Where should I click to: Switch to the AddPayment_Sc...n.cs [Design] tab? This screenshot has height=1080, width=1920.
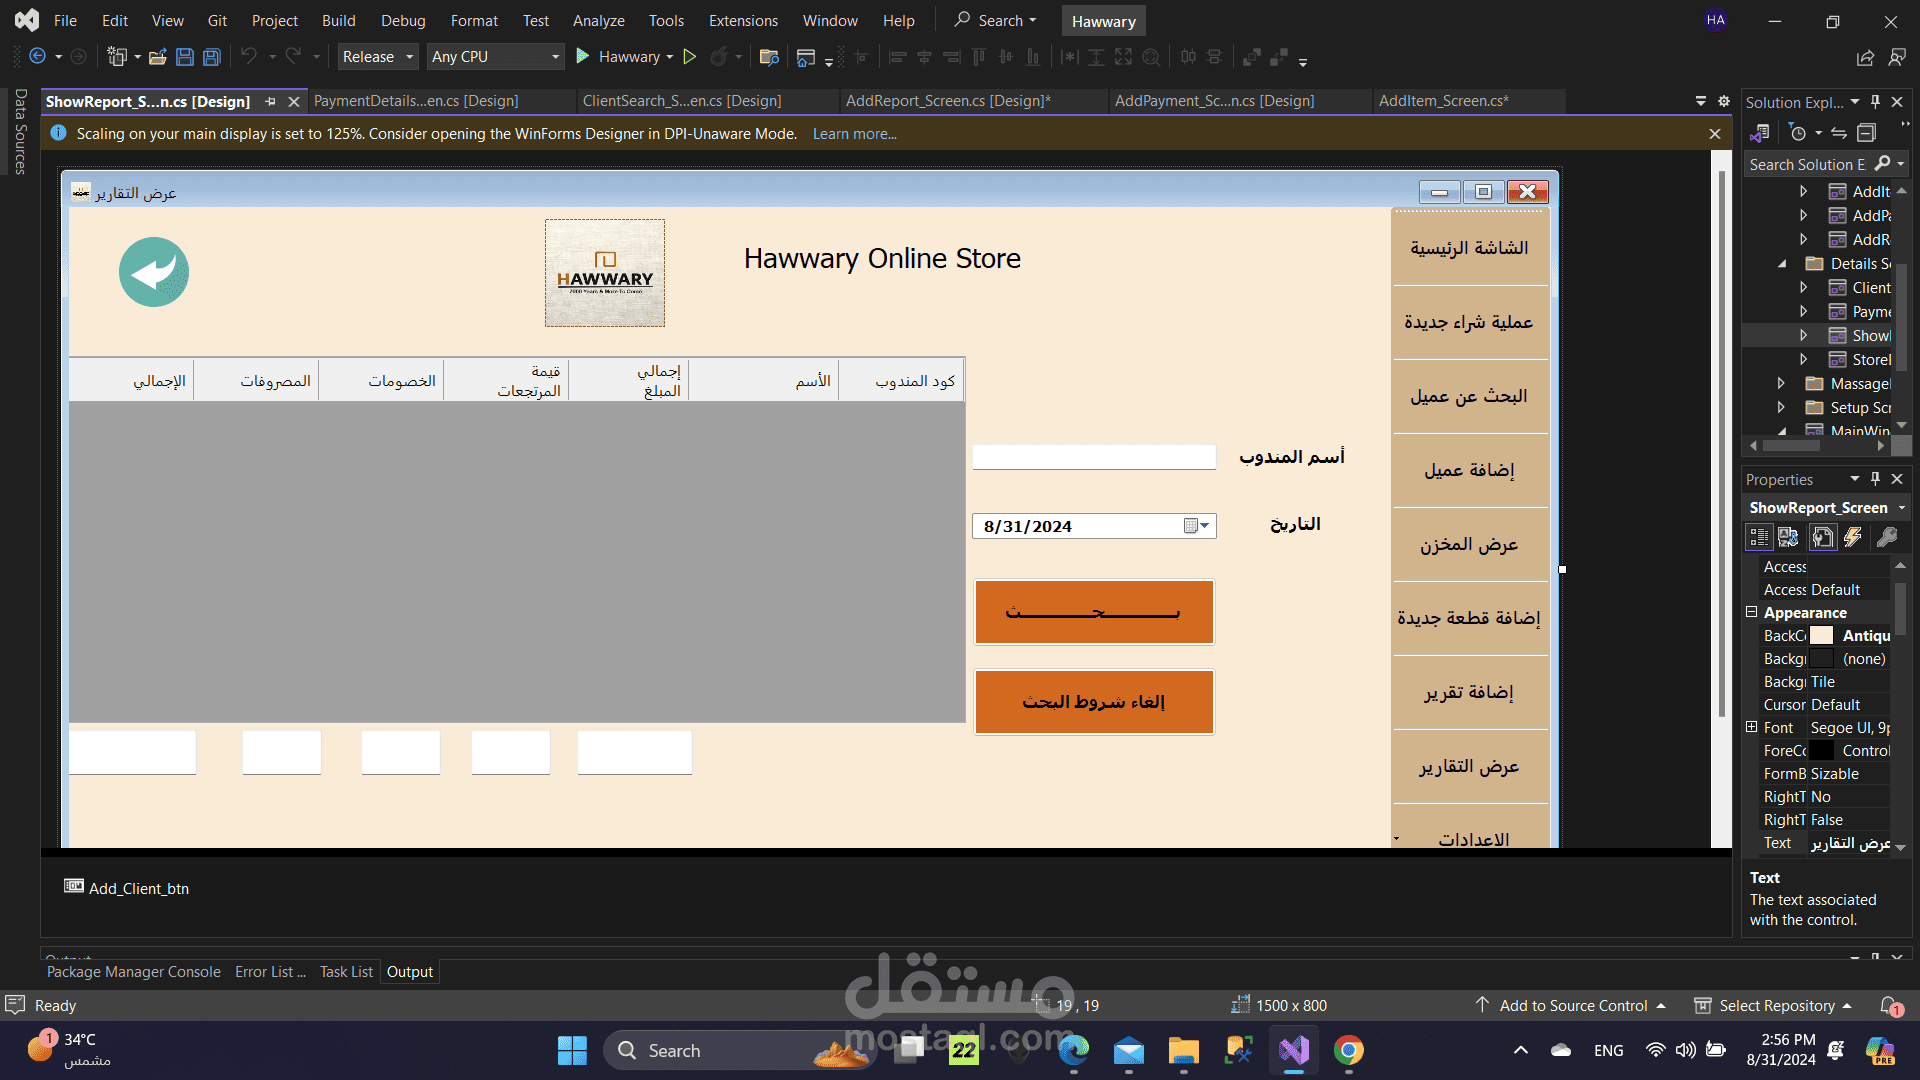pos(1214,101)
